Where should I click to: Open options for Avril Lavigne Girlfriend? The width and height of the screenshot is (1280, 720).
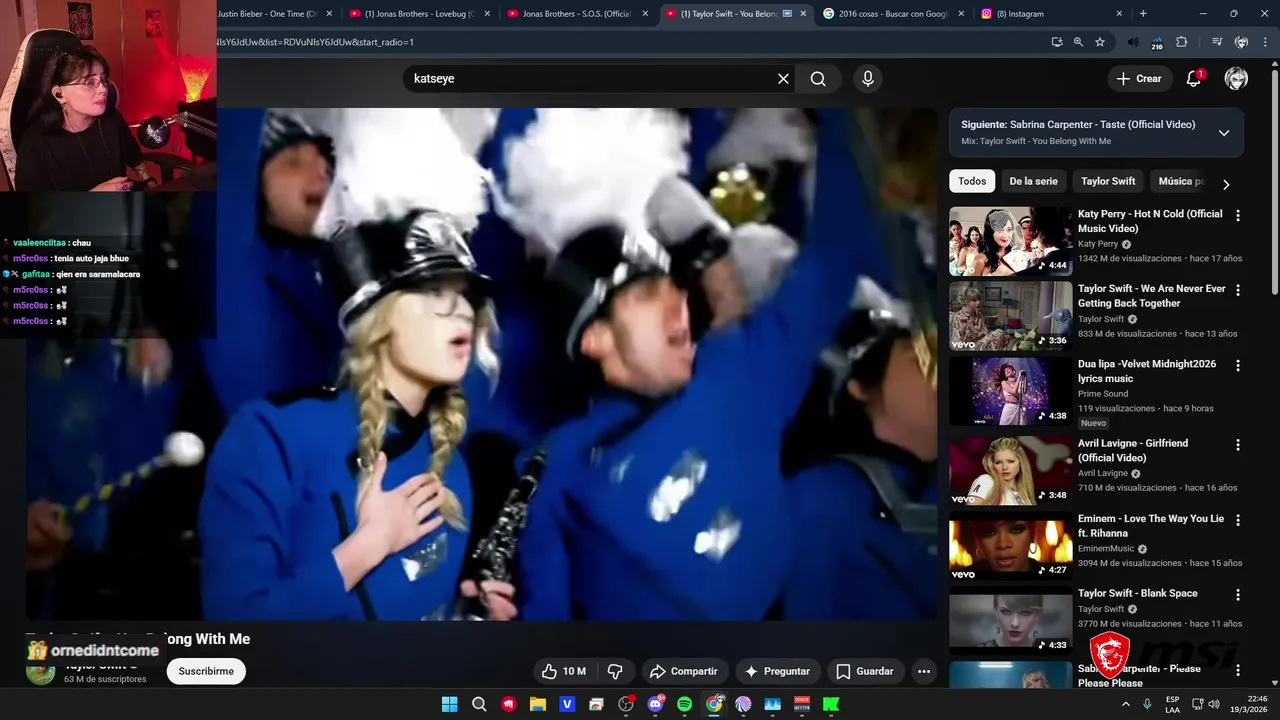[1238, 445]
